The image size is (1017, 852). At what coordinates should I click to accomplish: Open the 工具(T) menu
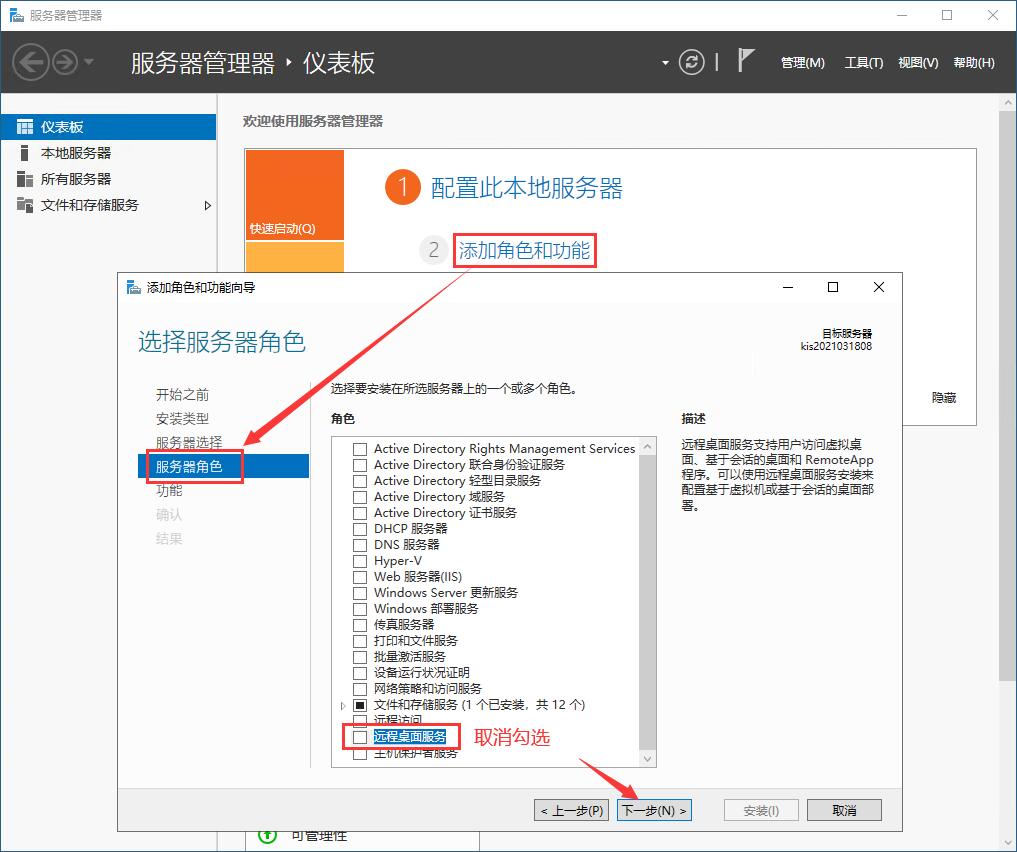(863, 63)
